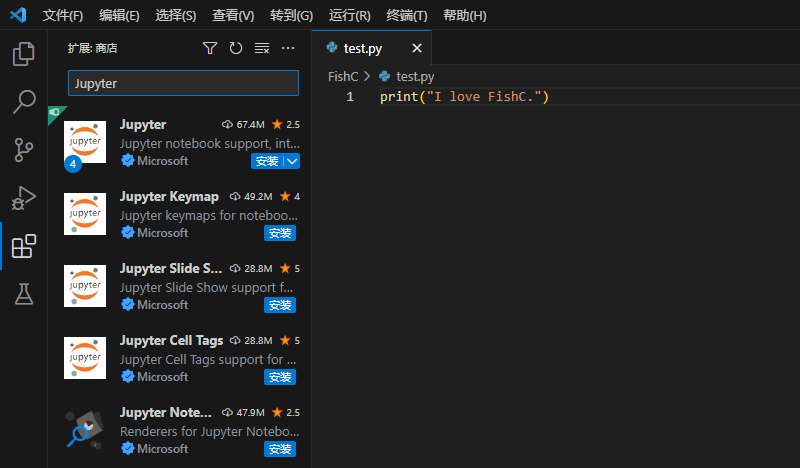Image resolution: width=800 pixels, height=468 pixels.
Task: Click description 'Jupyter notebook support, int...'
Action: 210,143
